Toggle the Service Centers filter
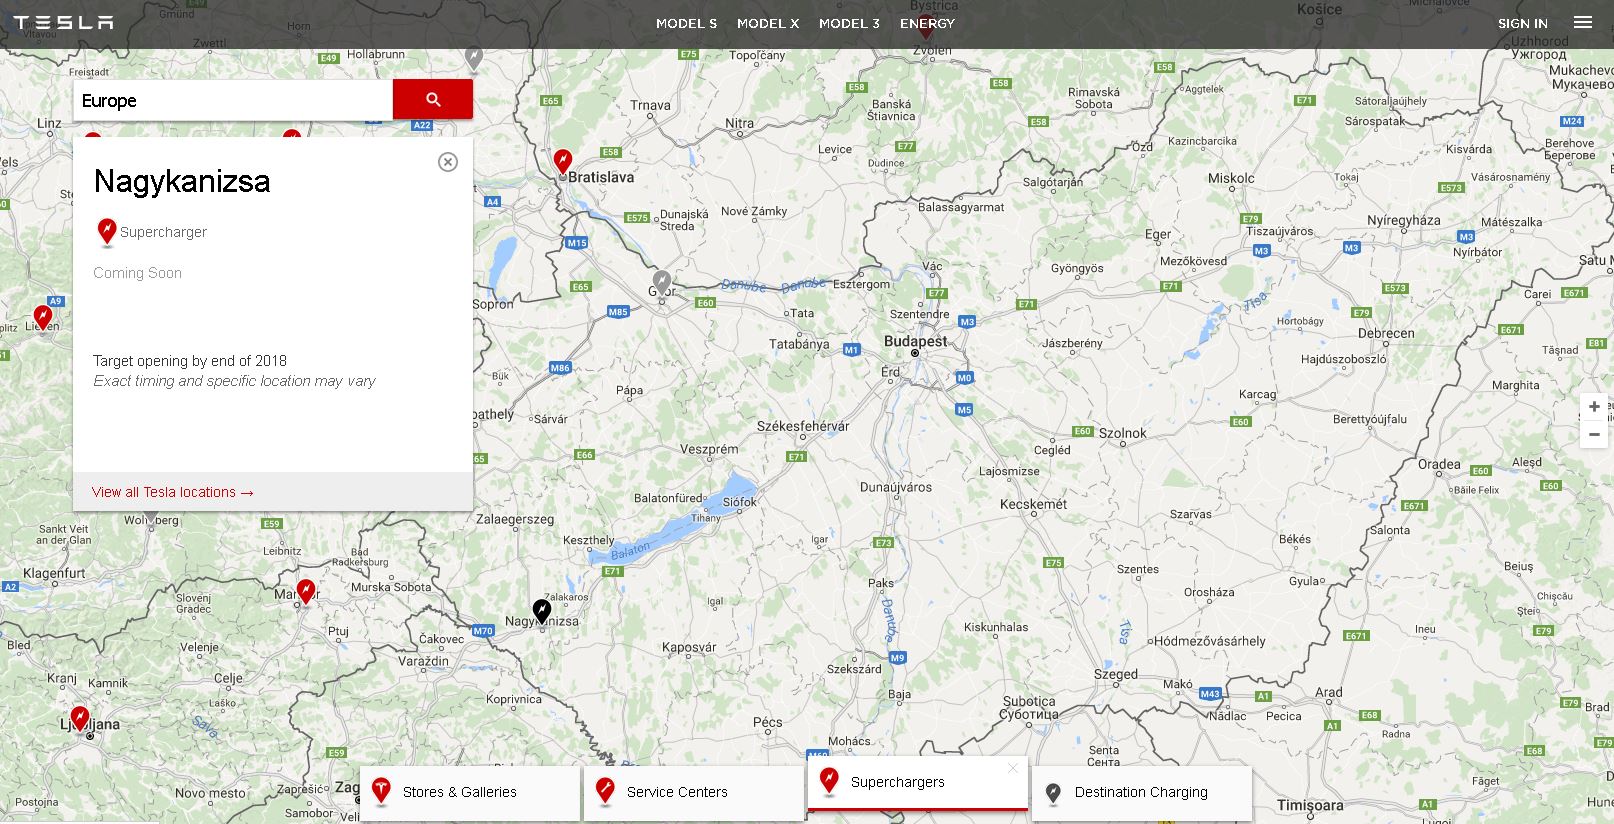Image resolution: width=1614 pixels, height=824 pixels. coord(694,792)
